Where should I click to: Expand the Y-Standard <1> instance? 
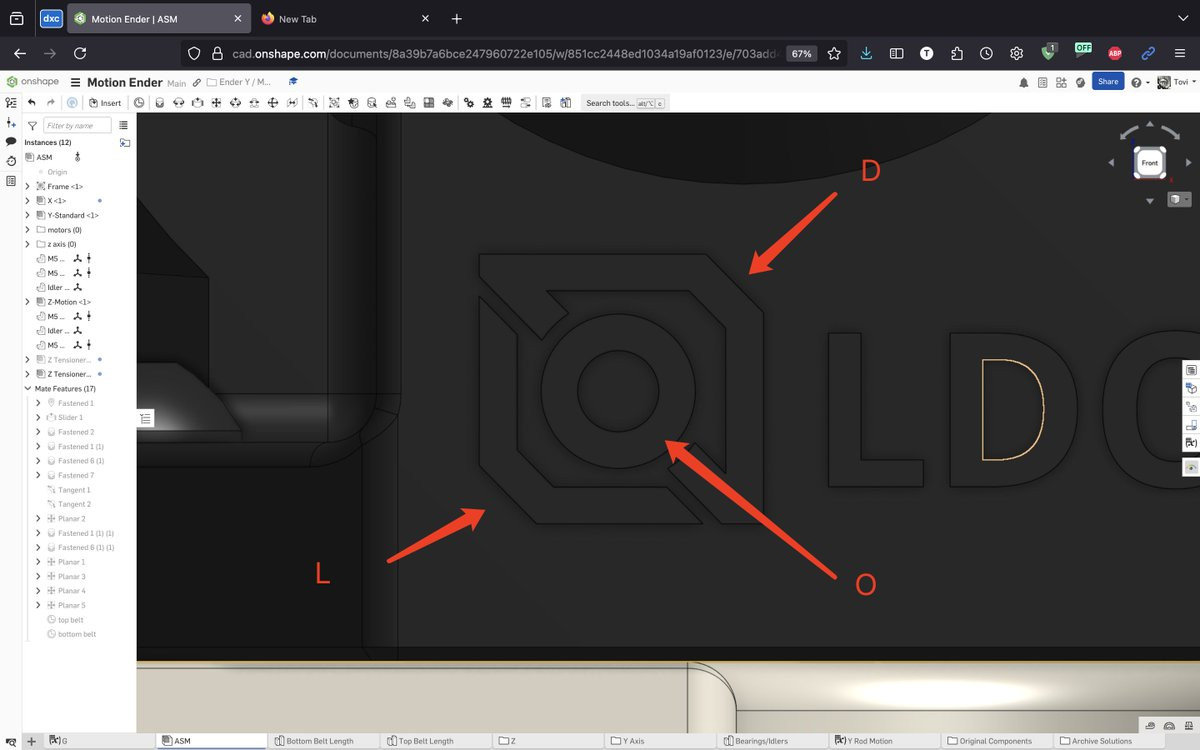(27, 215)
